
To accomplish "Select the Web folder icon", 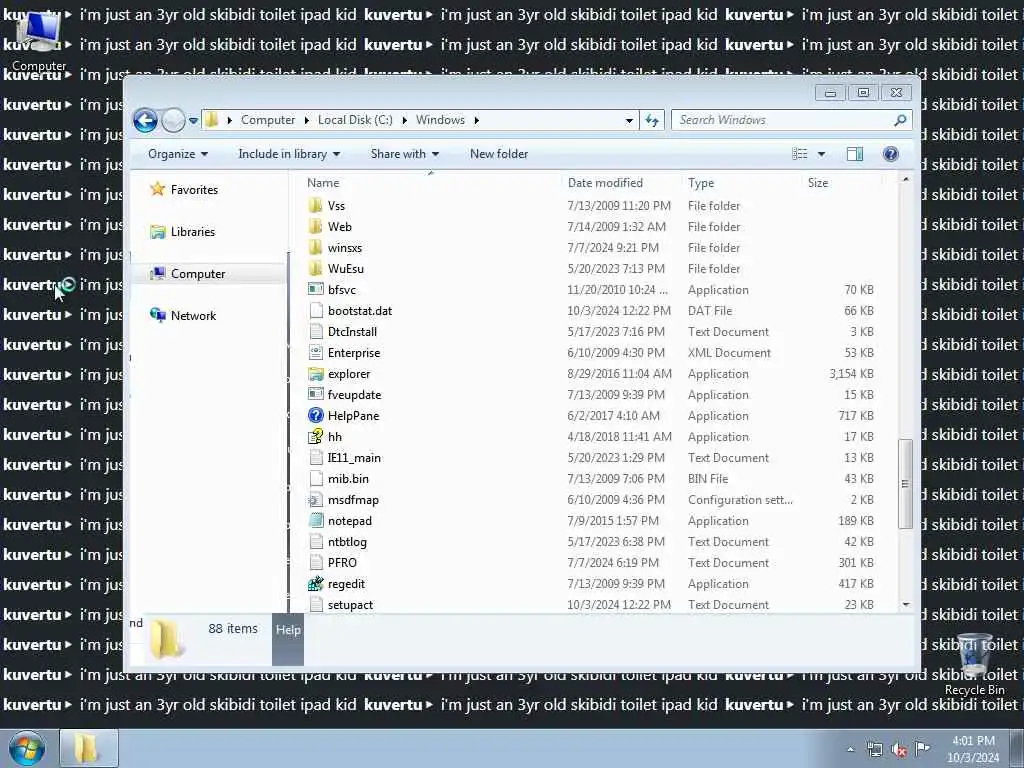I will pos(316,227).
